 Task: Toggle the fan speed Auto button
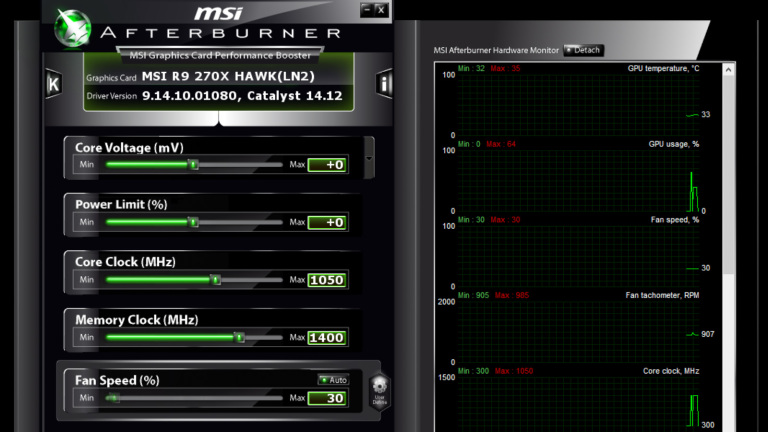point(333,380)
